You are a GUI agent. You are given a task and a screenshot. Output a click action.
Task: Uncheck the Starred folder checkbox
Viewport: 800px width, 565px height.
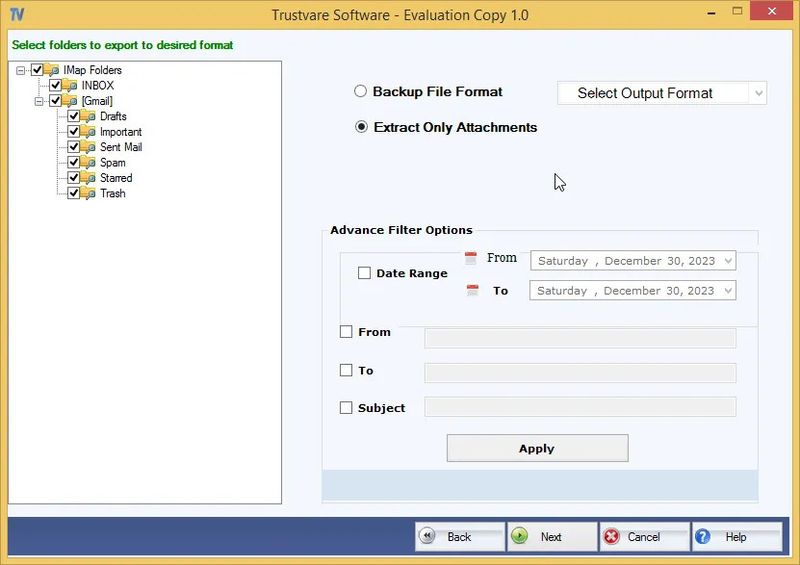click(x=73, y=177)
